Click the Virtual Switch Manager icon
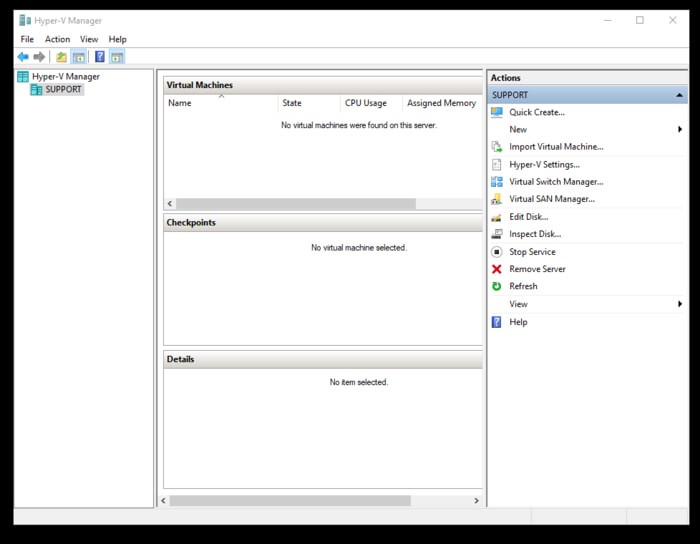The height and width of the screenshot is (544, 700). click(x=497, y=182)
